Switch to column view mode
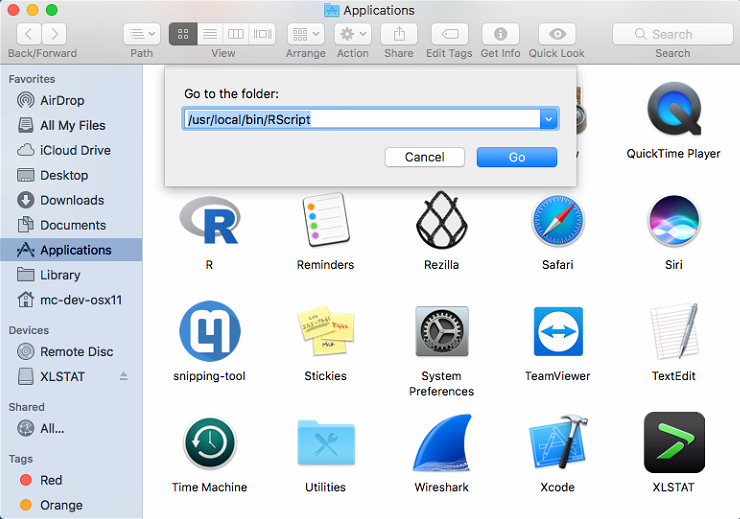Viewport: 740px width, 519px height. pyautogui.click(x=237, y=33)
